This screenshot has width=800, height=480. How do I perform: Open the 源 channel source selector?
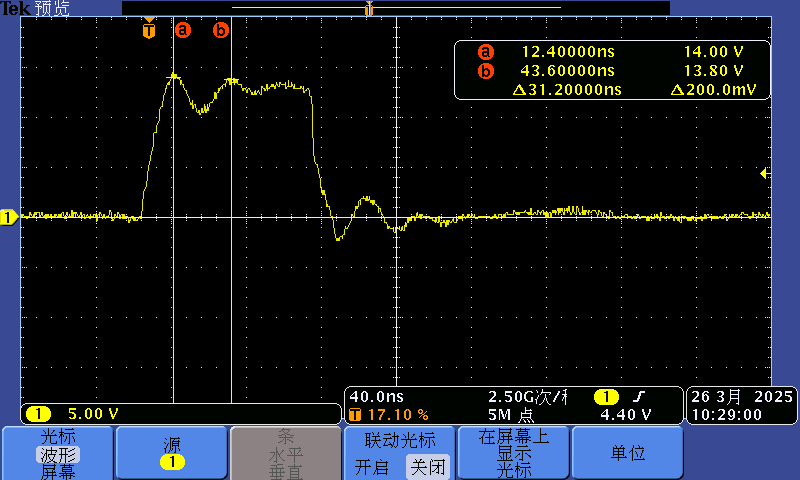tap(172, 453)
